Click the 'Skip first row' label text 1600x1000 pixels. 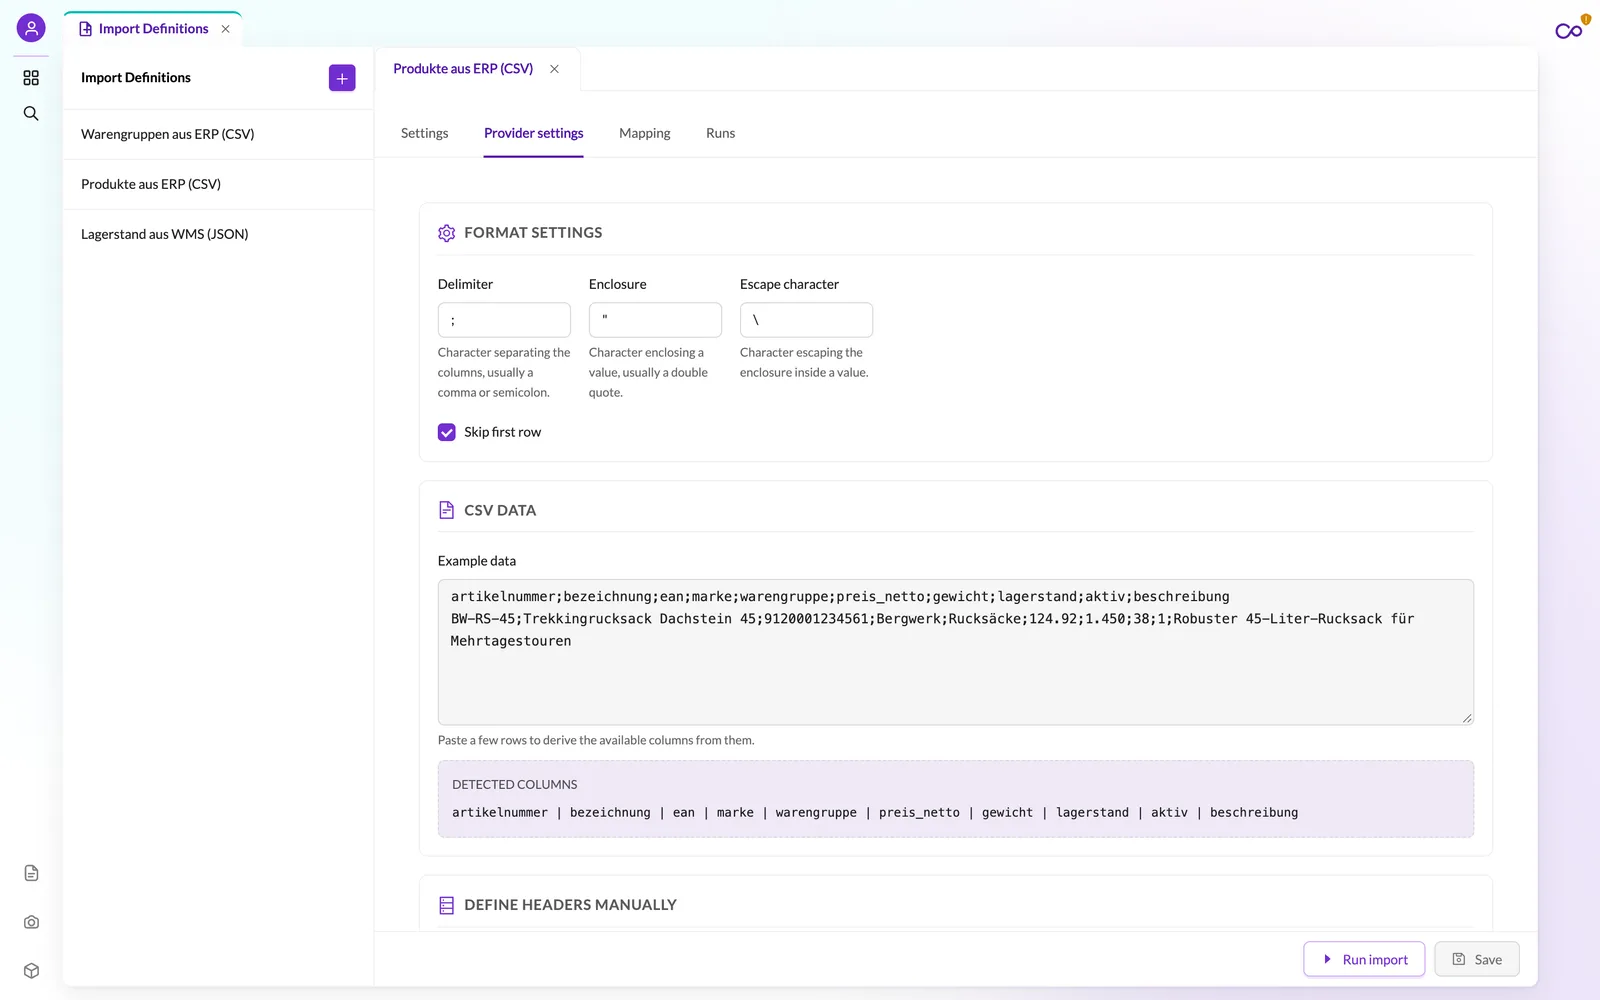coord(502,432)
